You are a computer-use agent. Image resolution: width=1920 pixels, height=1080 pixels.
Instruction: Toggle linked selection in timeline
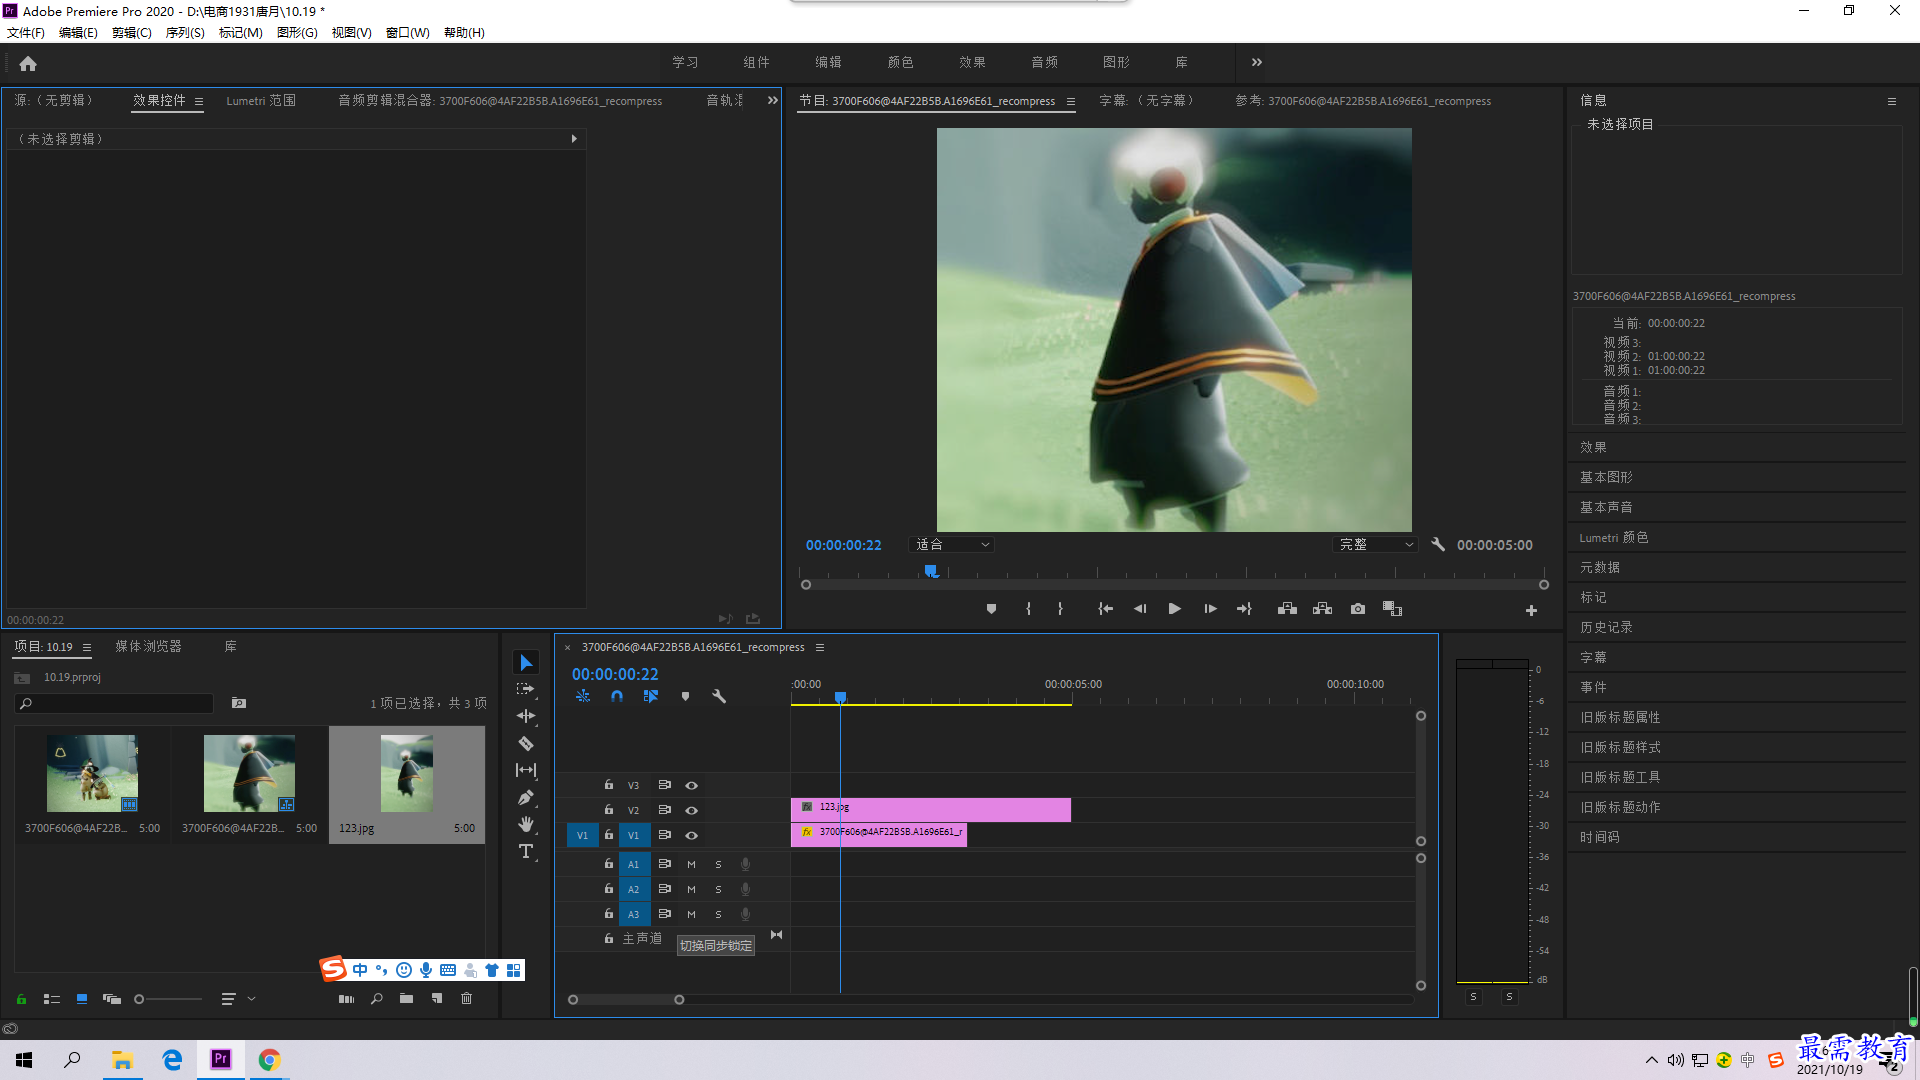(x=651, y=696)
